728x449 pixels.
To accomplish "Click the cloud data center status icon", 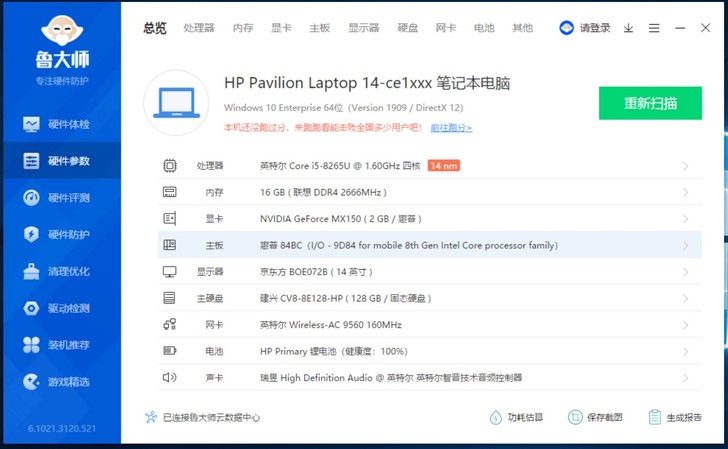I will tap(150, 417).
